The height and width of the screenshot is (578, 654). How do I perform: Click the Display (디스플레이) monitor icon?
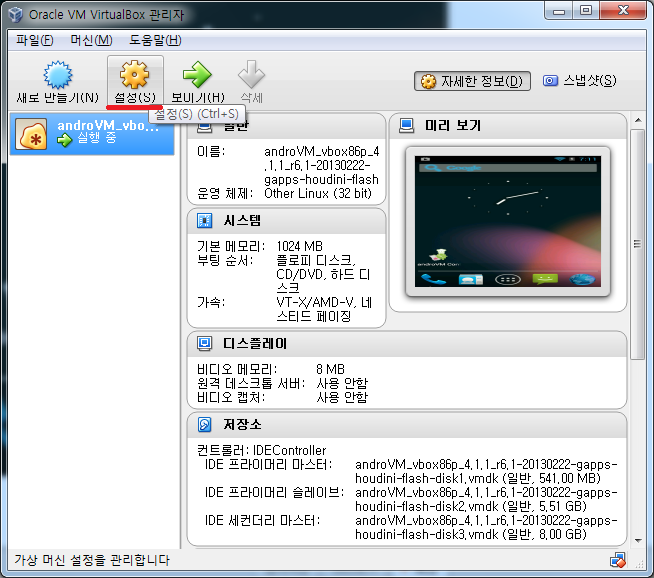204,343
